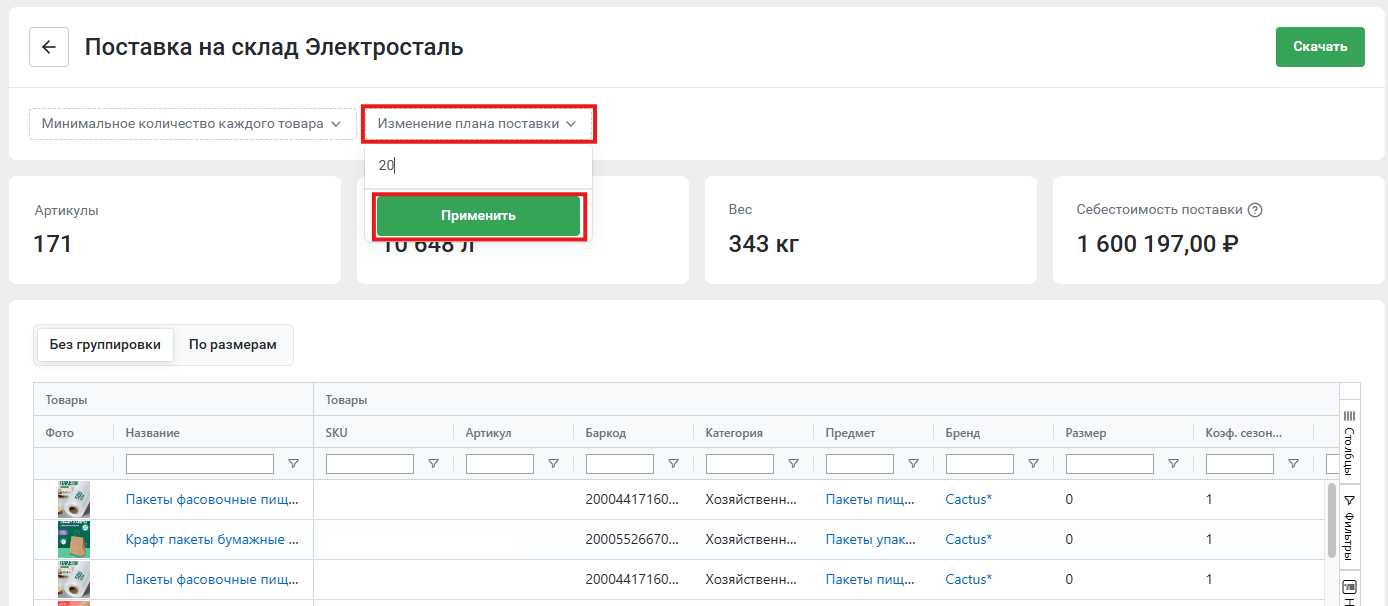
Task: Open filter menu for Название column
Action: coord(293,464)
